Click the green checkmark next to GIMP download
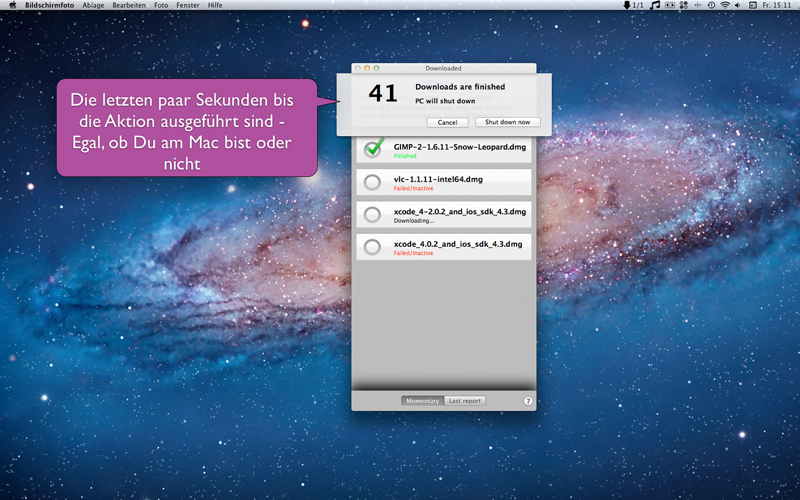This screenshot has width=800, height=500. click(x=373, y=148)
